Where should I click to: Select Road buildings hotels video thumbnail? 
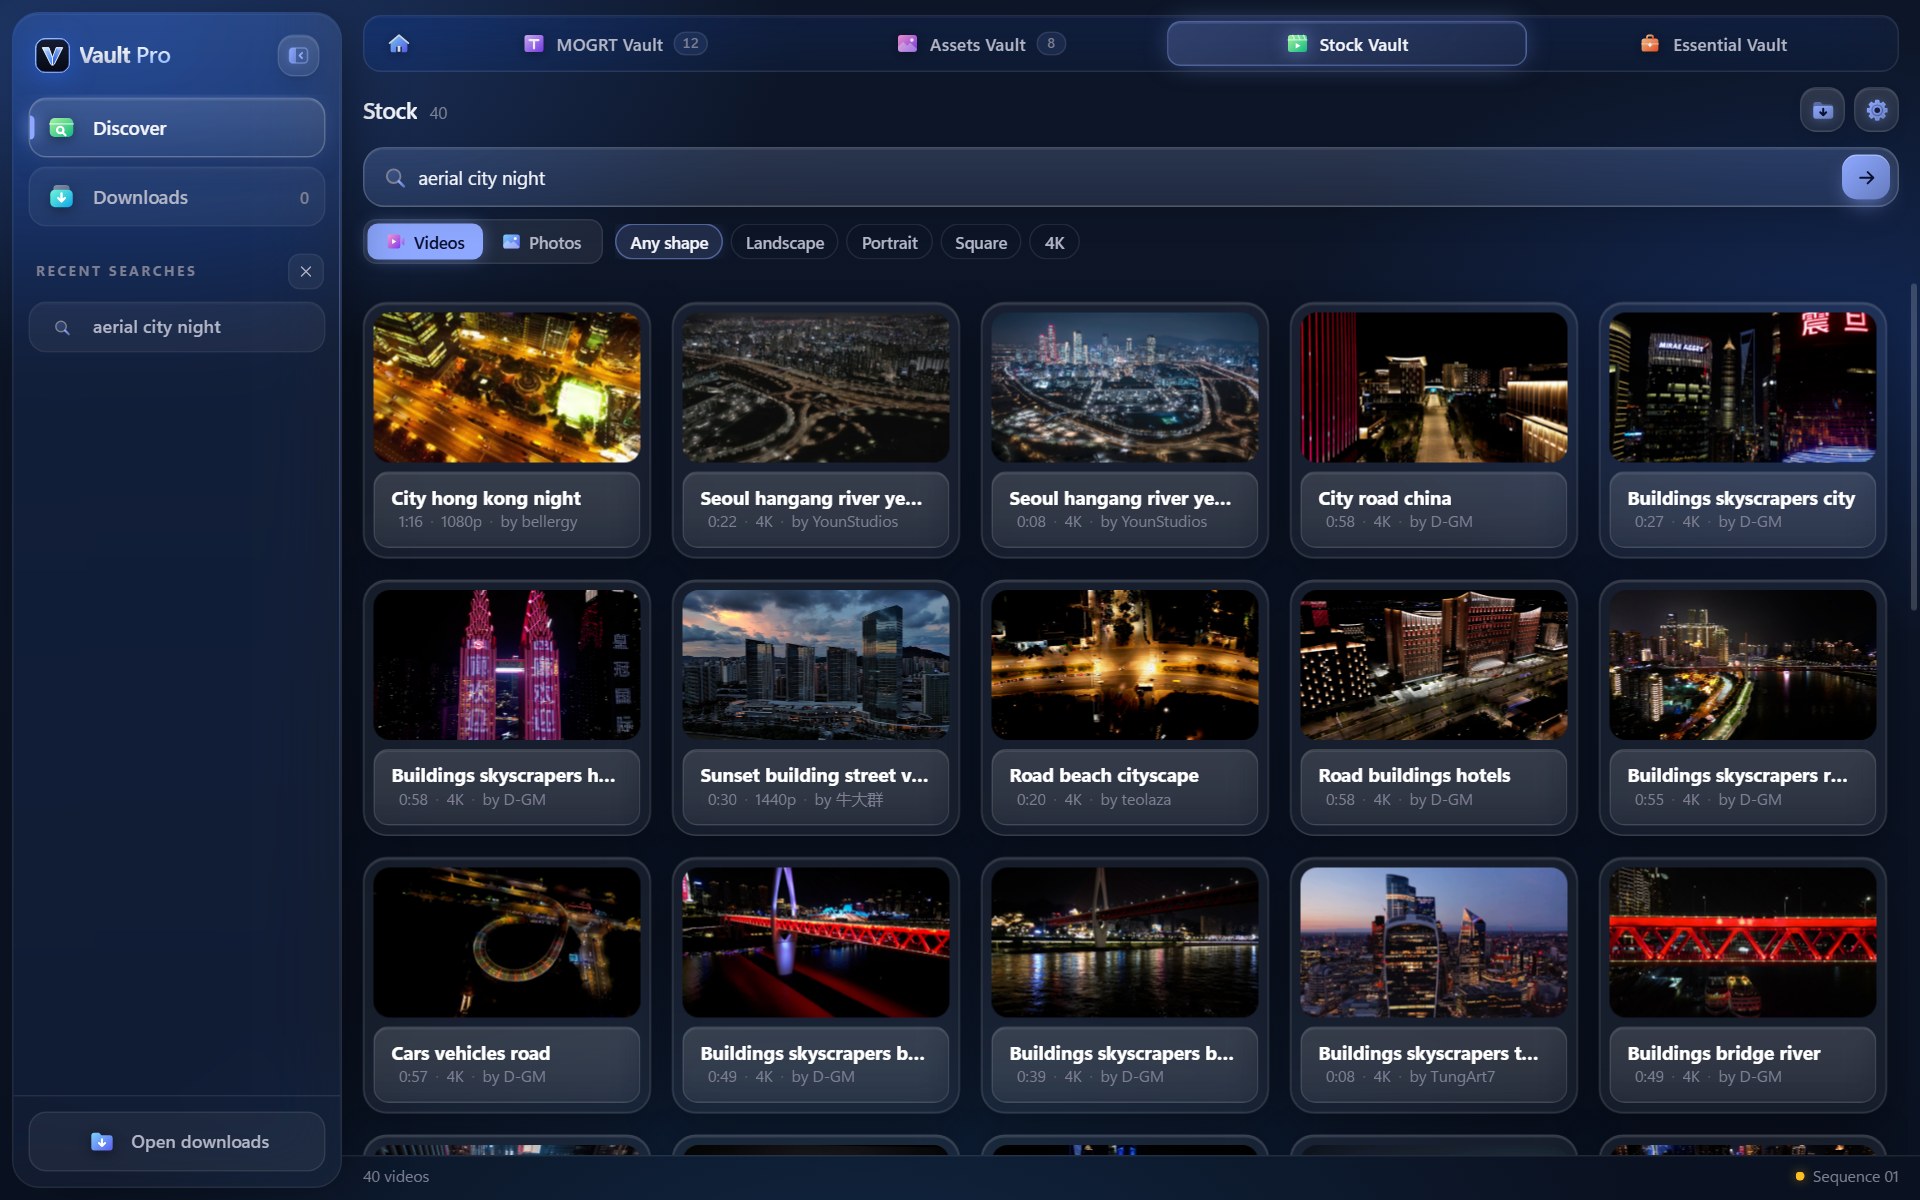pos(1434,665)
